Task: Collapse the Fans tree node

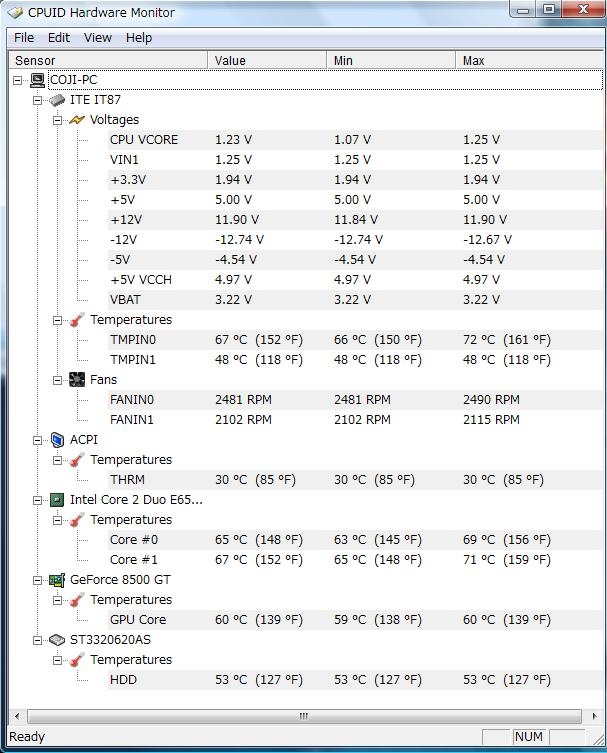Action: pos(58,380)
